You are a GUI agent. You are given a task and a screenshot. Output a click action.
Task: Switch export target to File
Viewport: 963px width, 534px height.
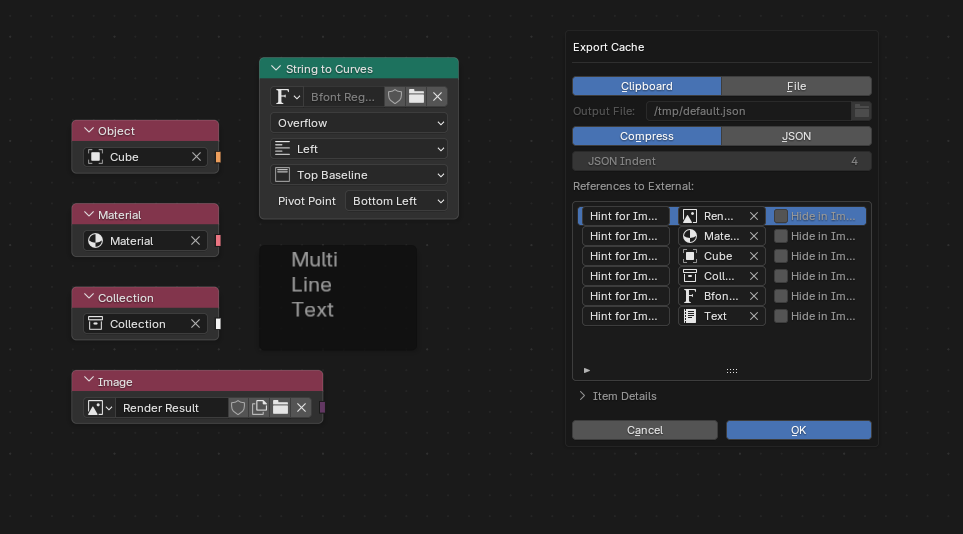tap(796, 86)
